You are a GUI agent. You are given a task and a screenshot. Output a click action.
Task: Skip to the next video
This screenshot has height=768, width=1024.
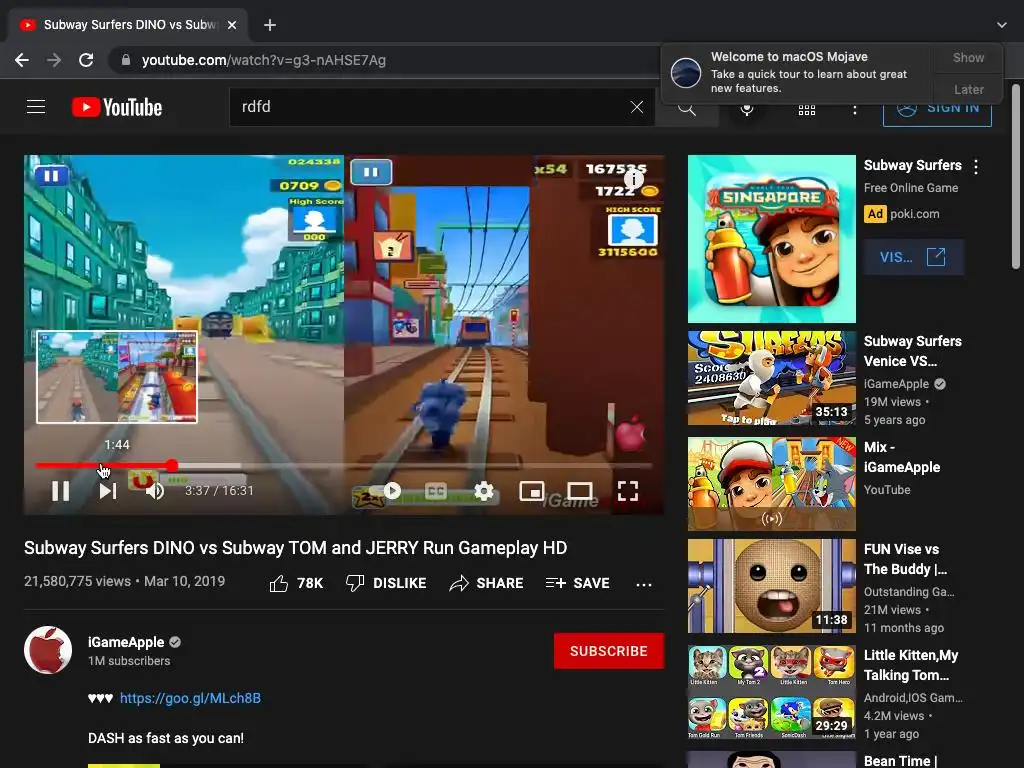point(108,490)
